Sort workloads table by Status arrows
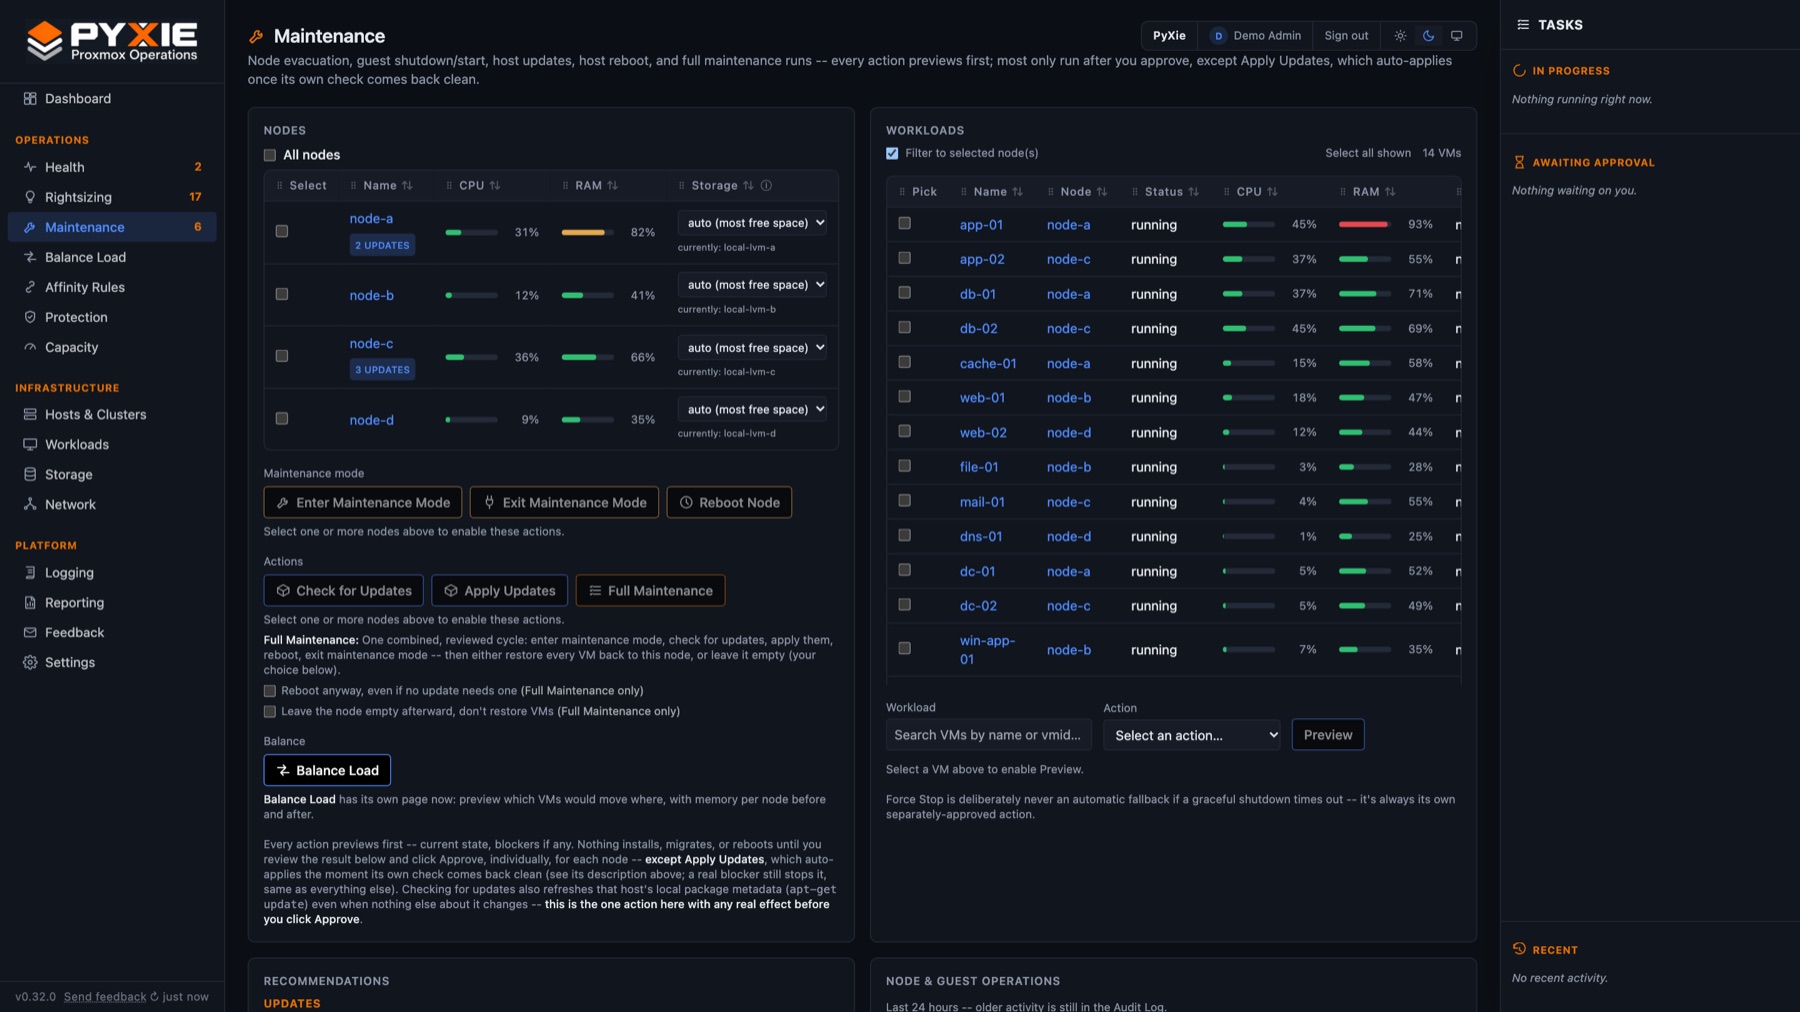Screen dimensions: 1800x1012 (x=1193, y=192)
